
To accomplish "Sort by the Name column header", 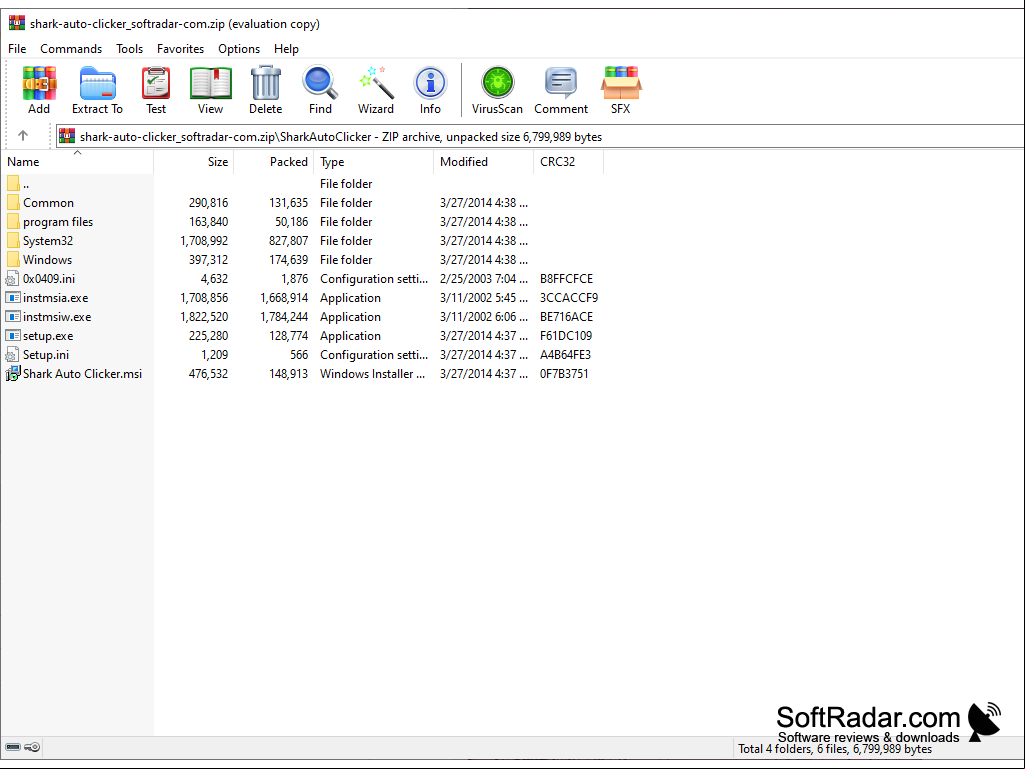I will 77,162.
